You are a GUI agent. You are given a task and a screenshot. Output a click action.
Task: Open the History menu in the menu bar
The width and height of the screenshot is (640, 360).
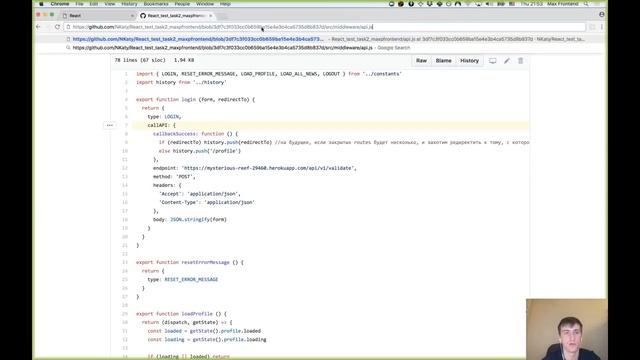click(x=129, y=4)
